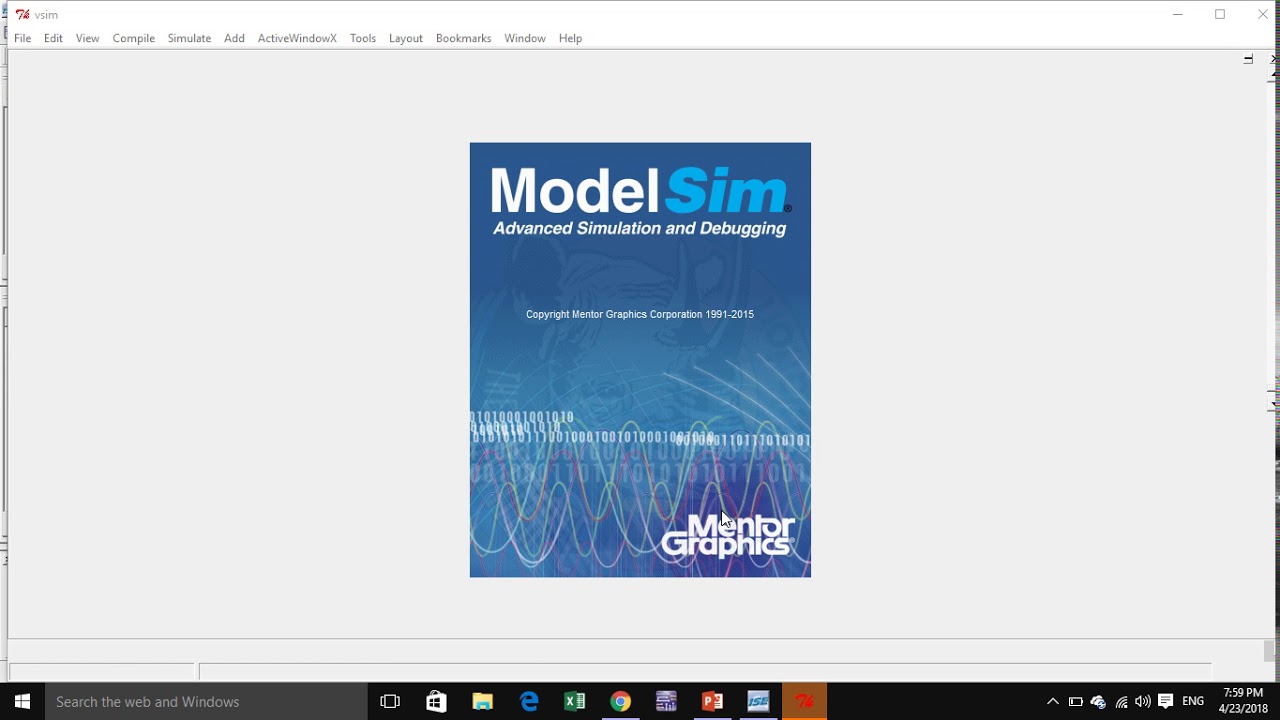Launch Microsoft Edge from taskbar
This screenshot has width=1280, height=720.
pyautogui.click(x=529, y=702)
